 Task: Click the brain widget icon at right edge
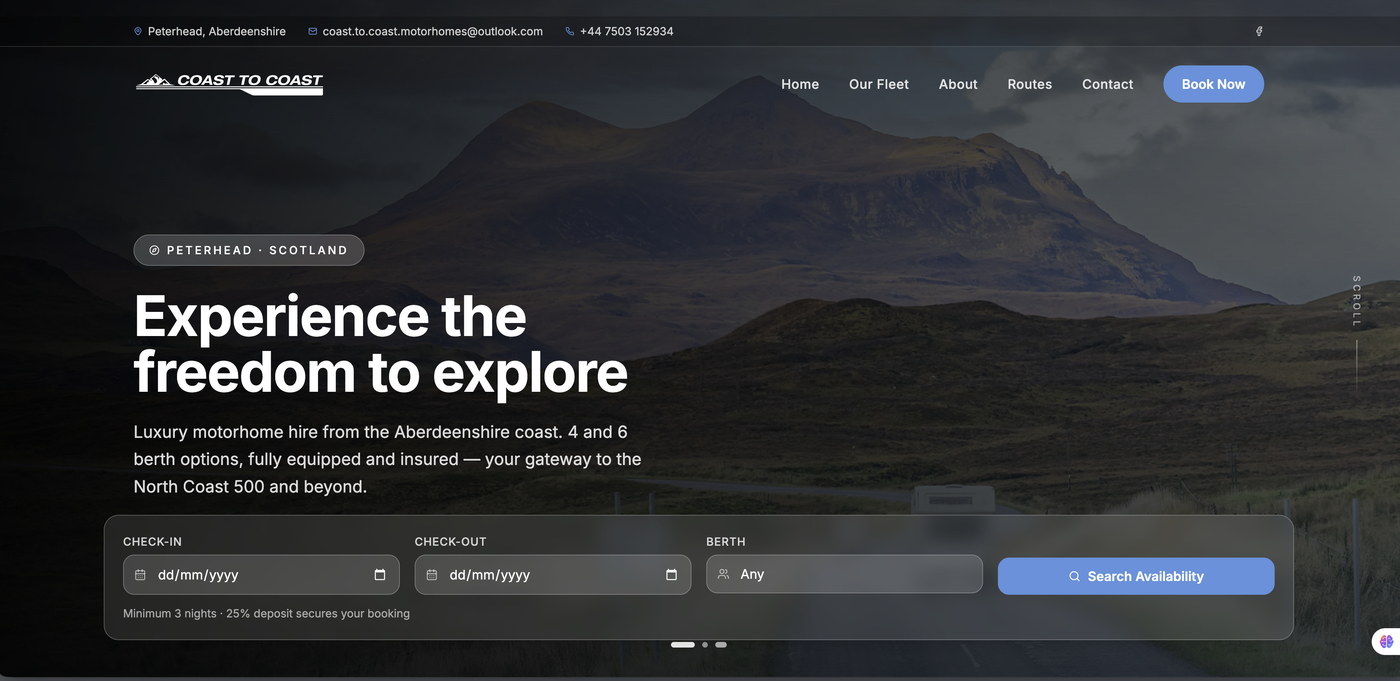1386,641
